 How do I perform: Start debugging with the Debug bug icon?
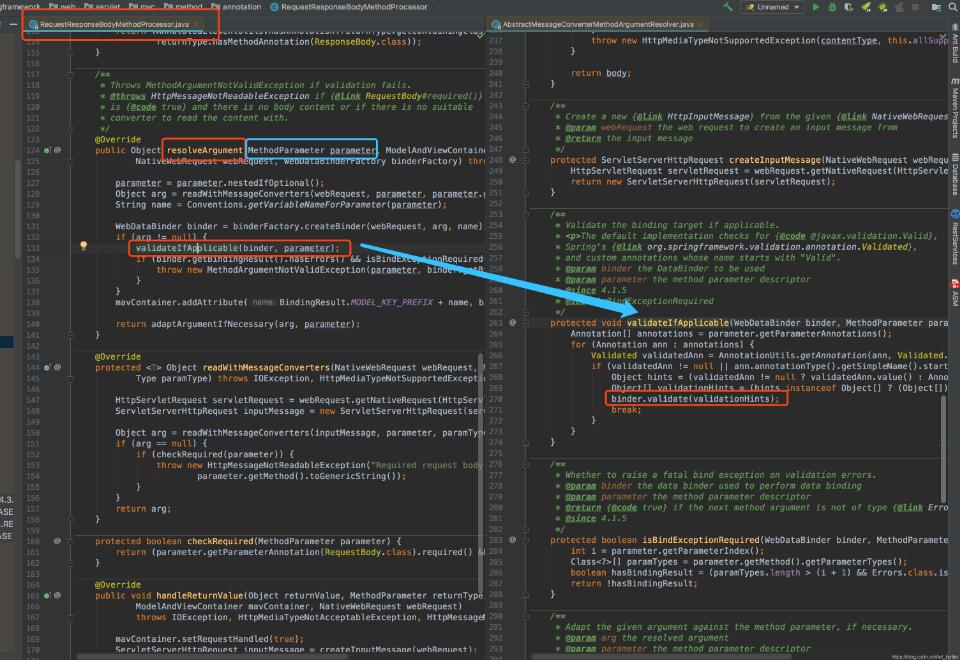pos(830,7)
